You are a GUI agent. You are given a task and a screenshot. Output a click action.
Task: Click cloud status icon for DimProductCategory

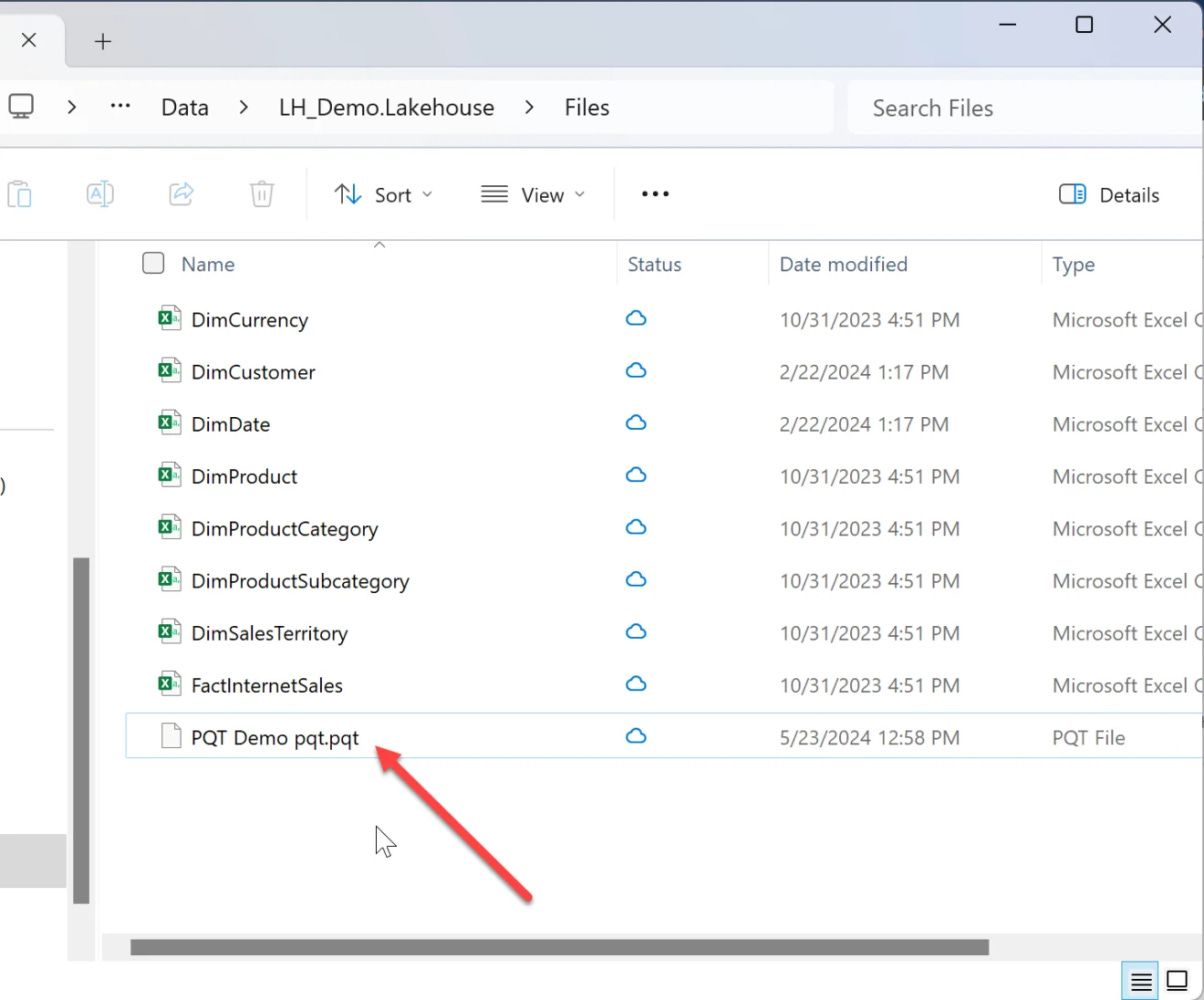[635, 527]
